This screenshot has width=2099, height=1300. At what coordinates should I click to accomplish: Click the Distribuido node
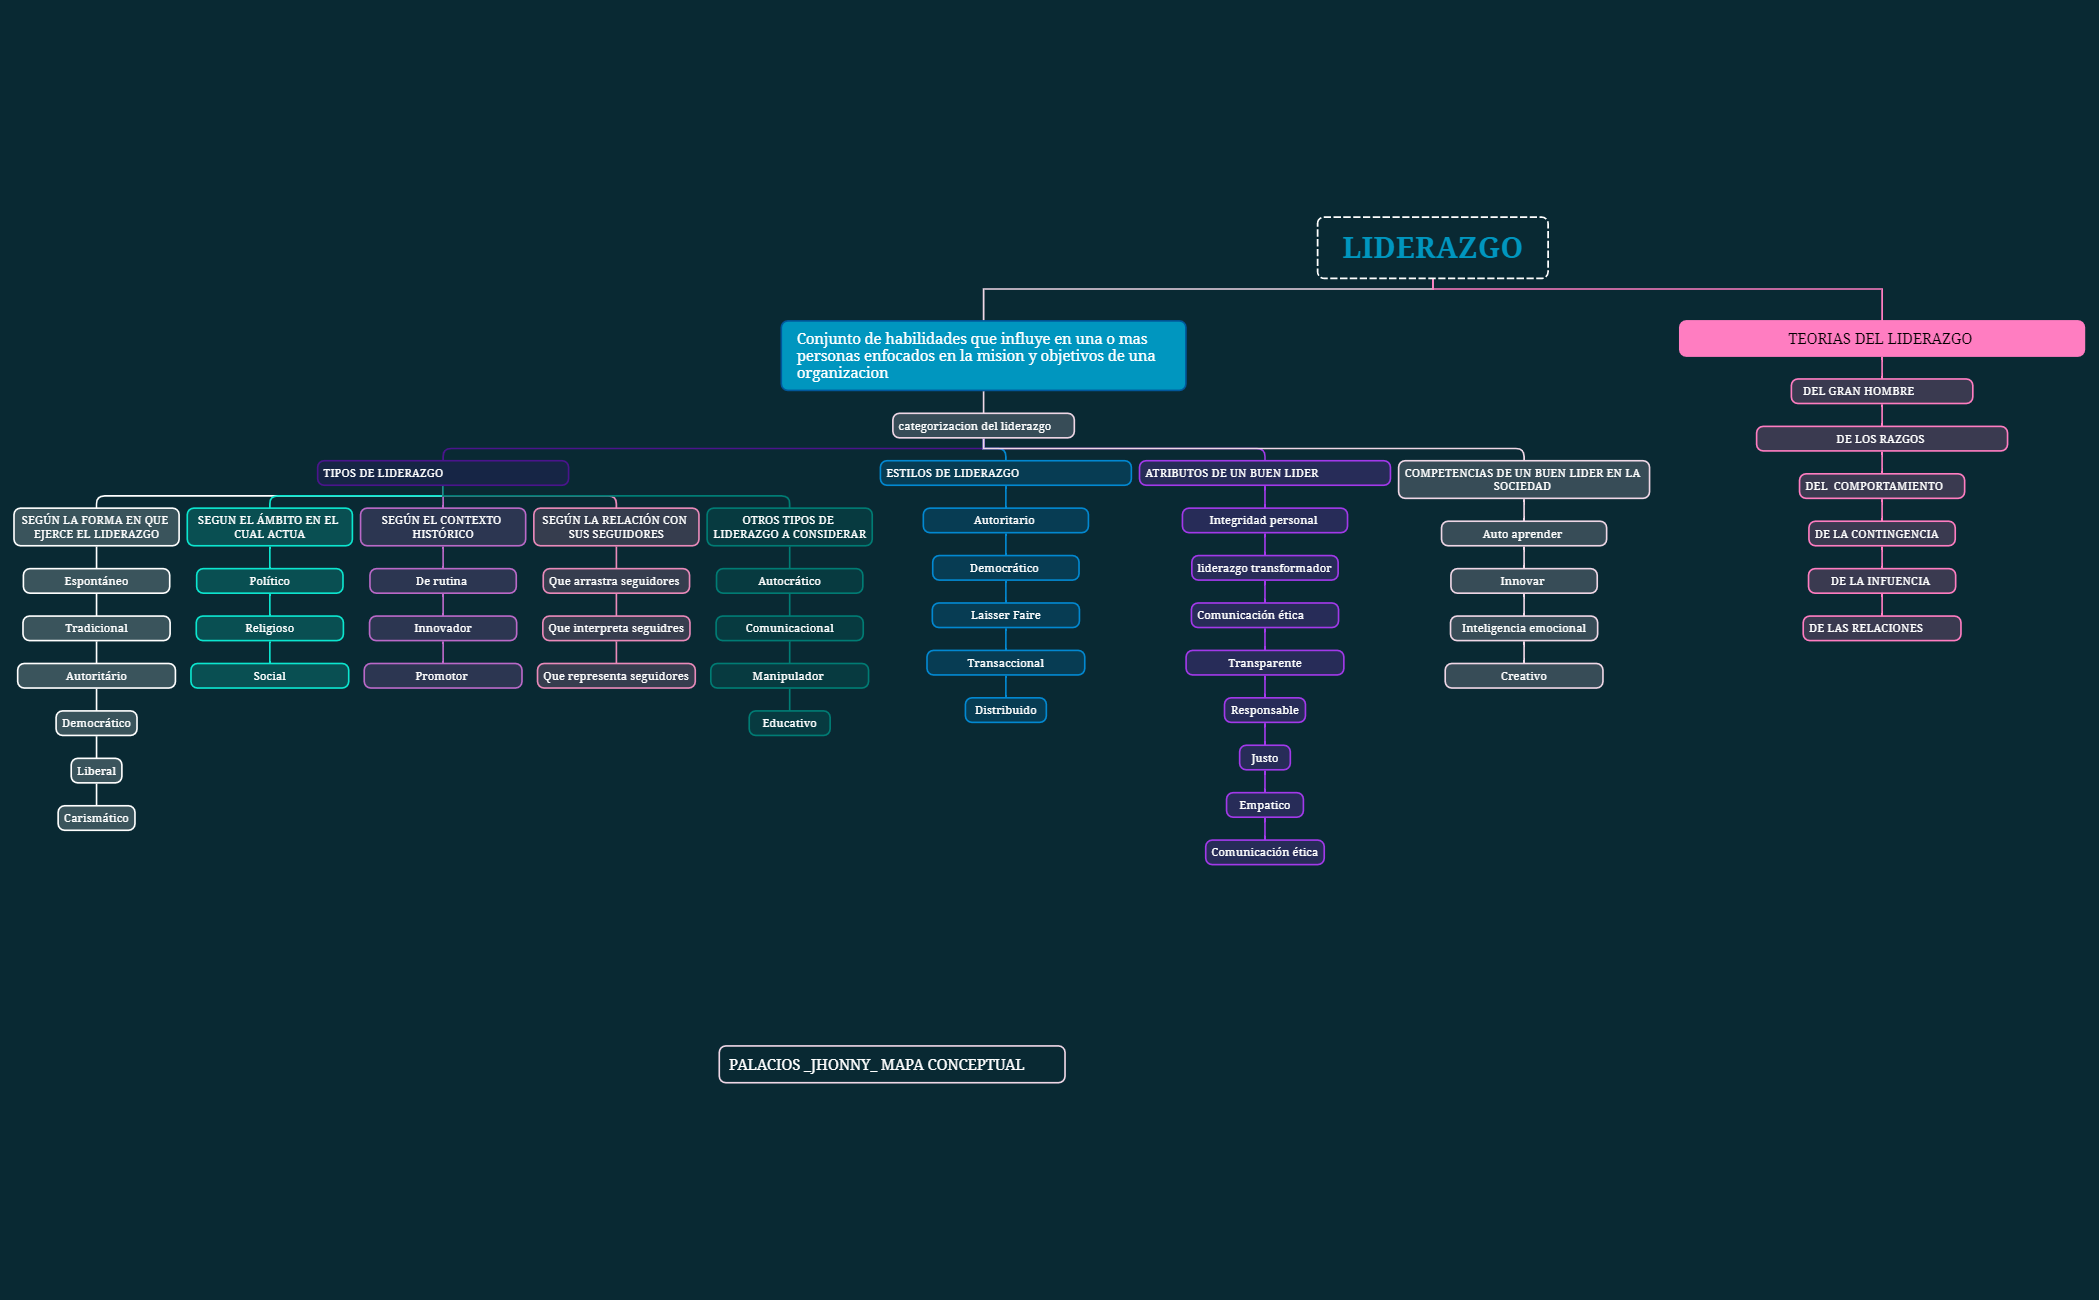click(1005, 710)
